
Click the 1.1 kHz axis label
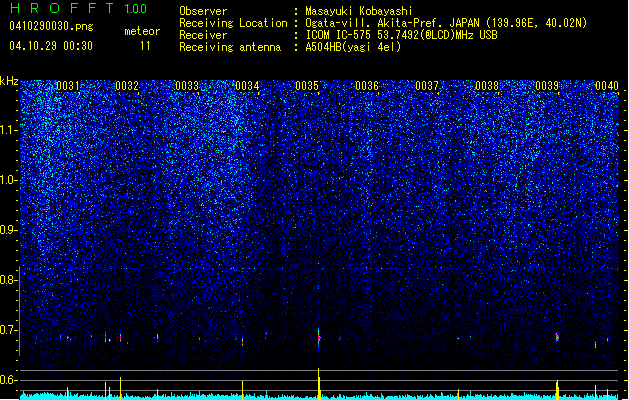click(10, 130)
